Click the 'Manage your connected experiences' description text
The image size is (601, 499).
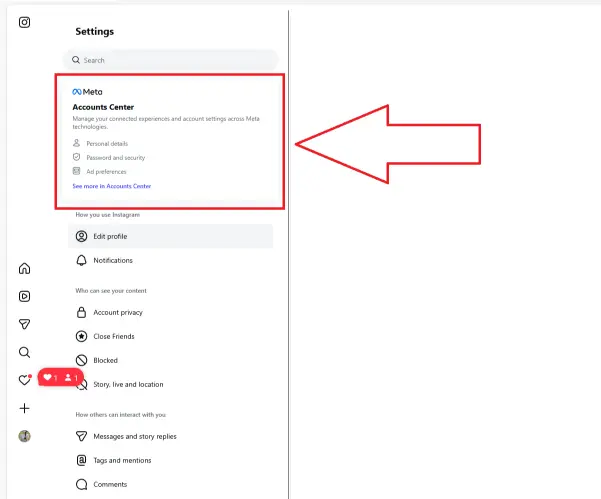tap(166, 123)
